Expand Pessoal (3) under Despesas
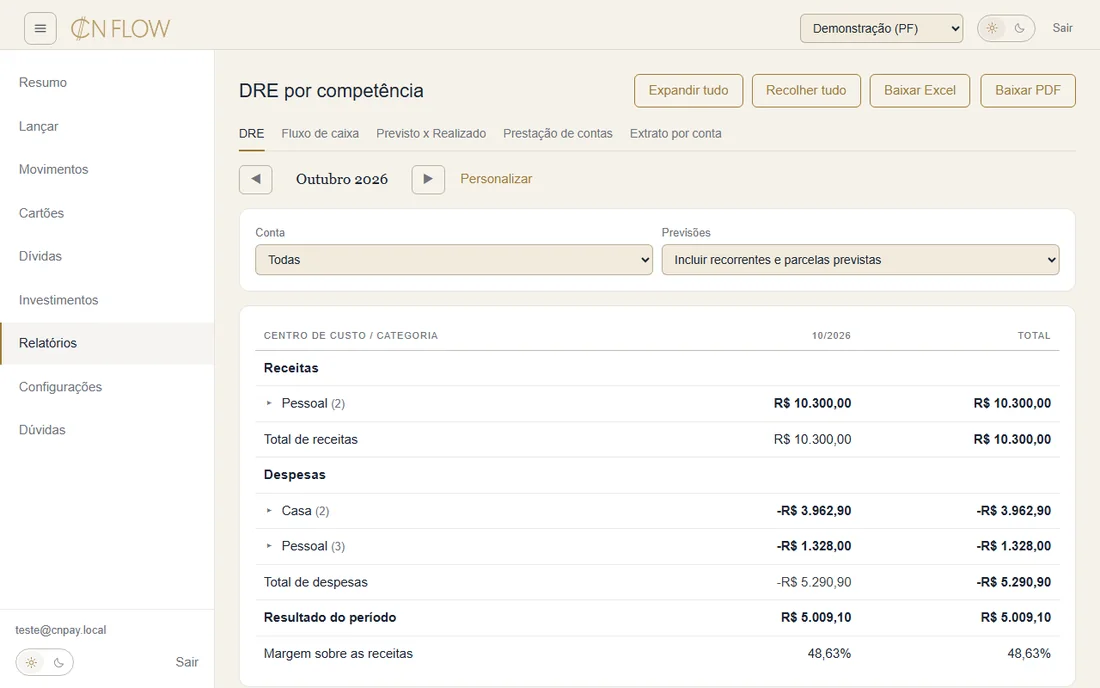Screen dimensions: 1100x688 click(x=269, y=546)
